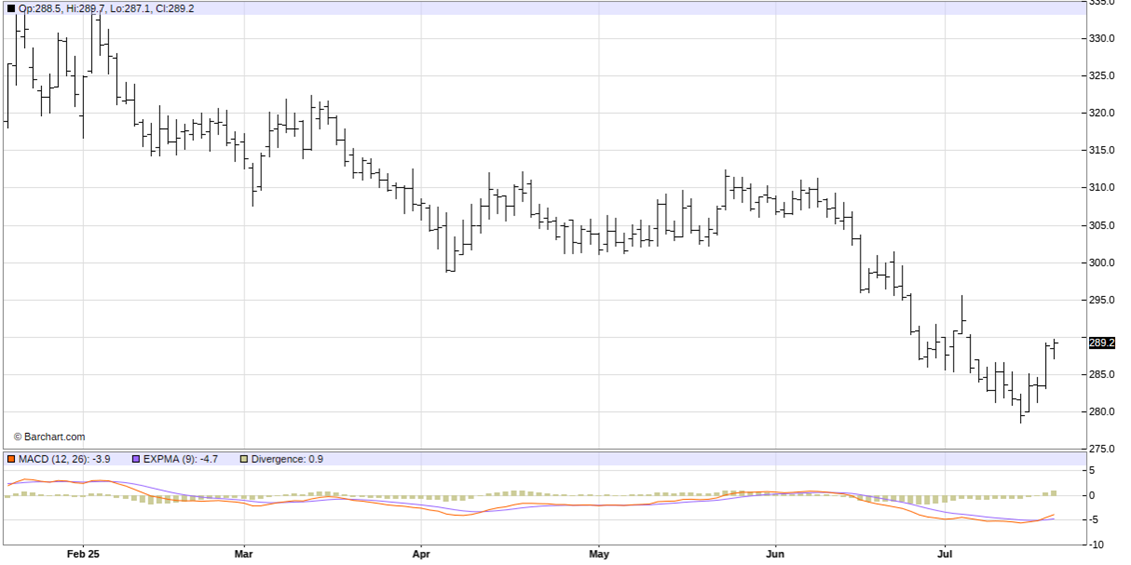Click the orange MACD legend swatch

[x=11, y=459]
